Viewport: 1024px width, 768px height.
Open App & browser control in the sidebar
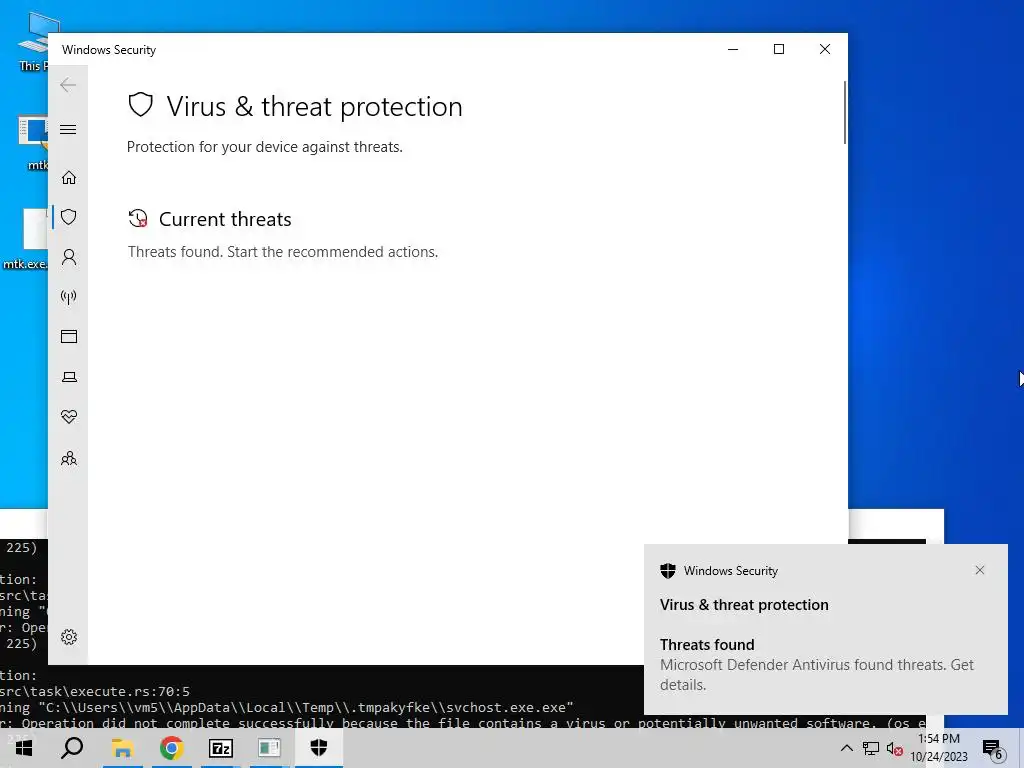69,336
